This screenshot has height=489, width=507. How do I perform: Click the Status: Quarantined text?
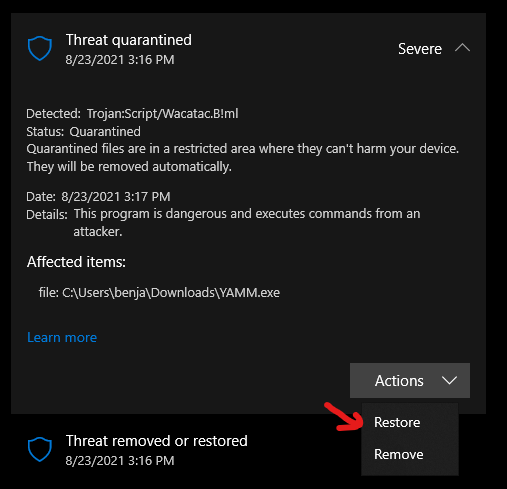pyautogui.click(x=83, y=132)
